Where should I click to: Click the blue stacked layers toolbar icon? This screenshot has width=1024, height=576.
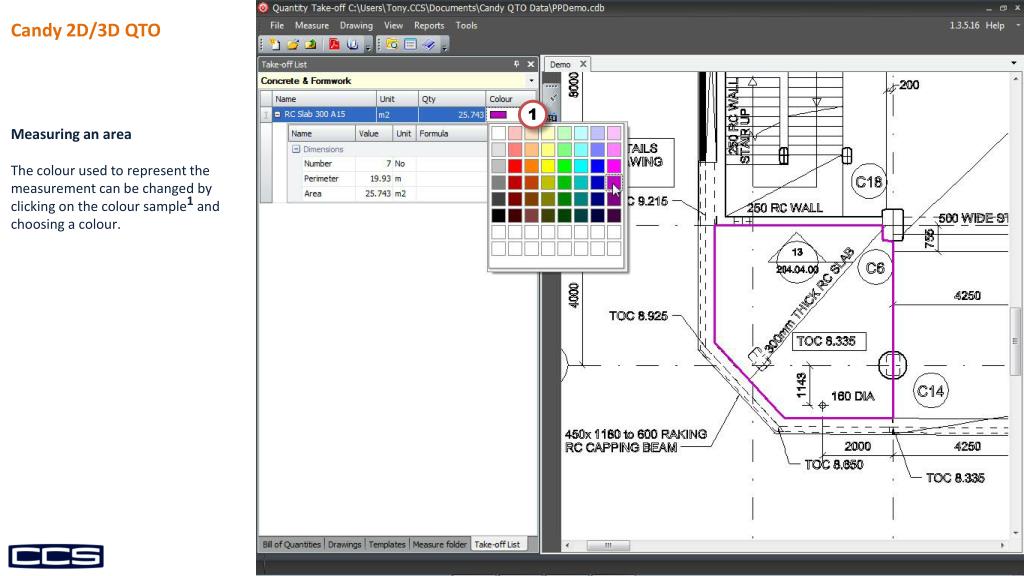click(x=428, y=44)
